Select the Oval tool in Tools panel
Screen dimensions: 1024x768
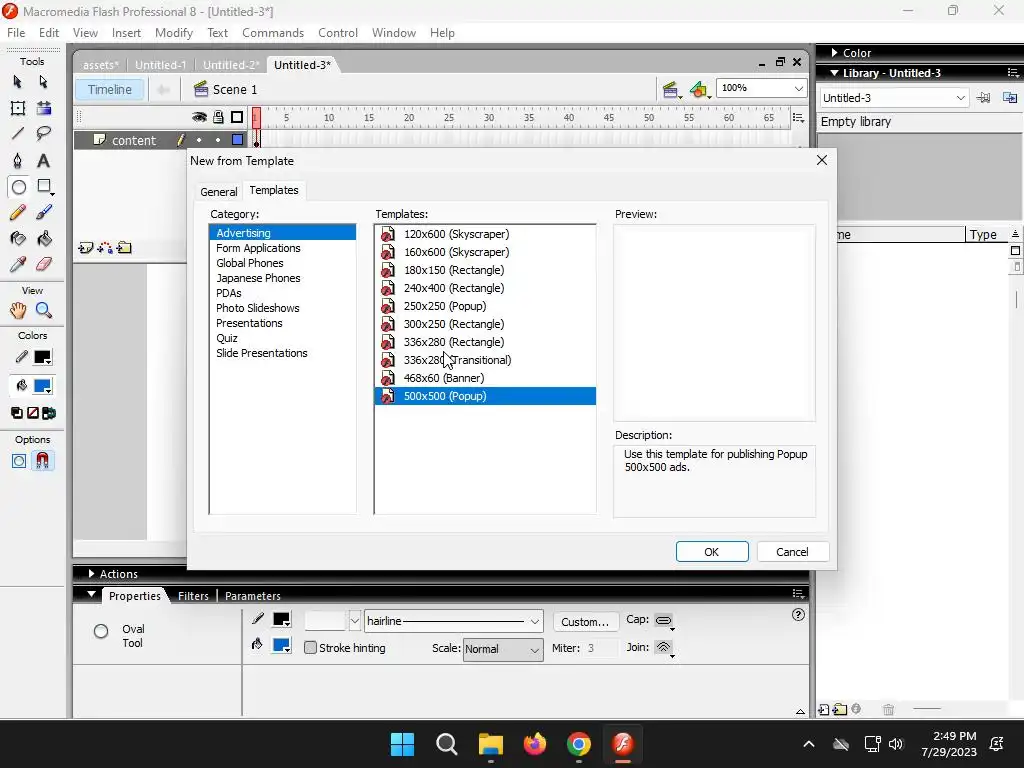[x=18, y=187]
